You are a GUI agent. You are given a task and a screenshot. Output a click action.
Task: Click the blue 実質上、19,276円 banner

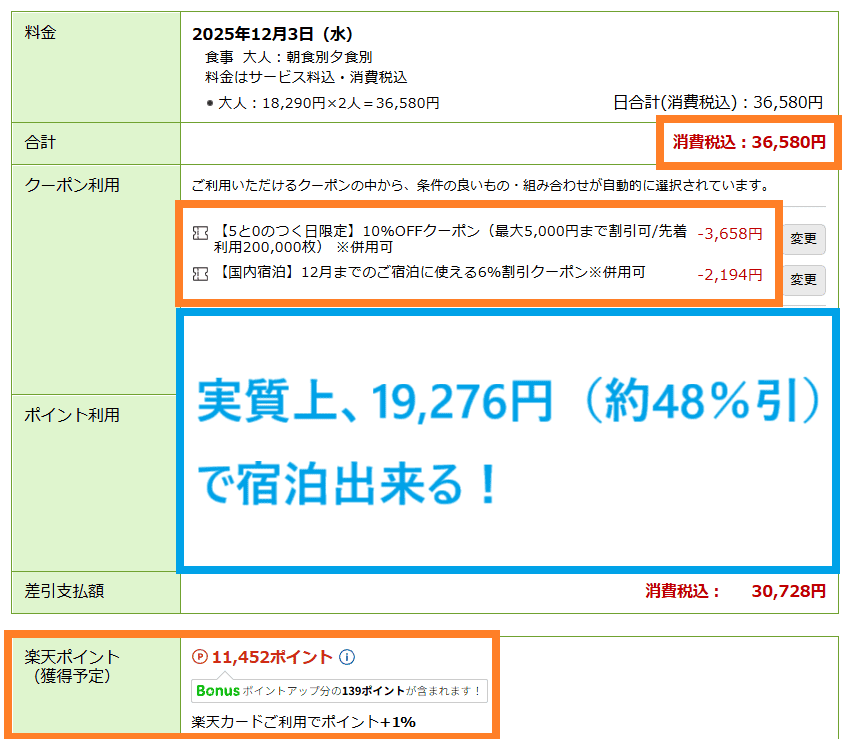tap(507, 441)
